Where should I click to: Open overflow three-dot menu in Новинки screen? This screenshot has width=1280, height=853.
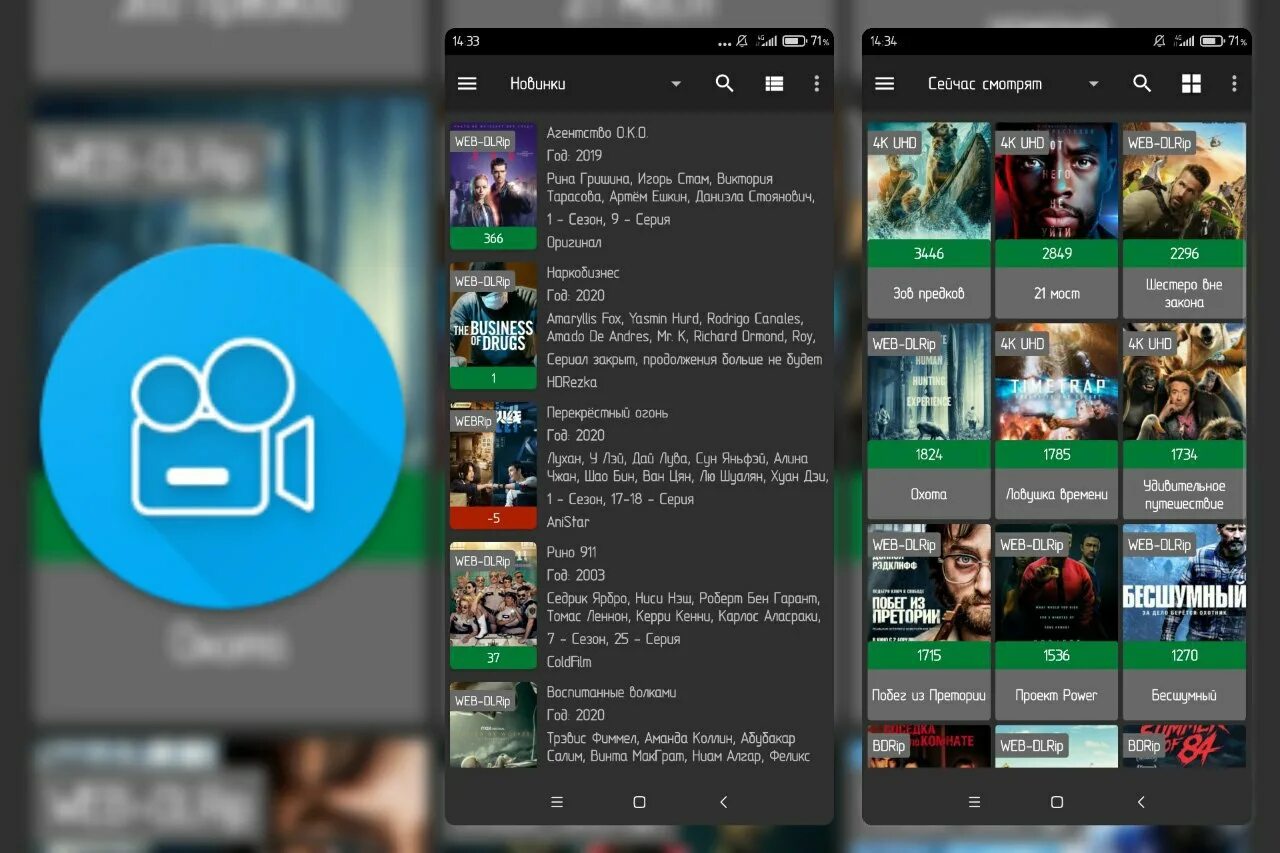(817, 84)
